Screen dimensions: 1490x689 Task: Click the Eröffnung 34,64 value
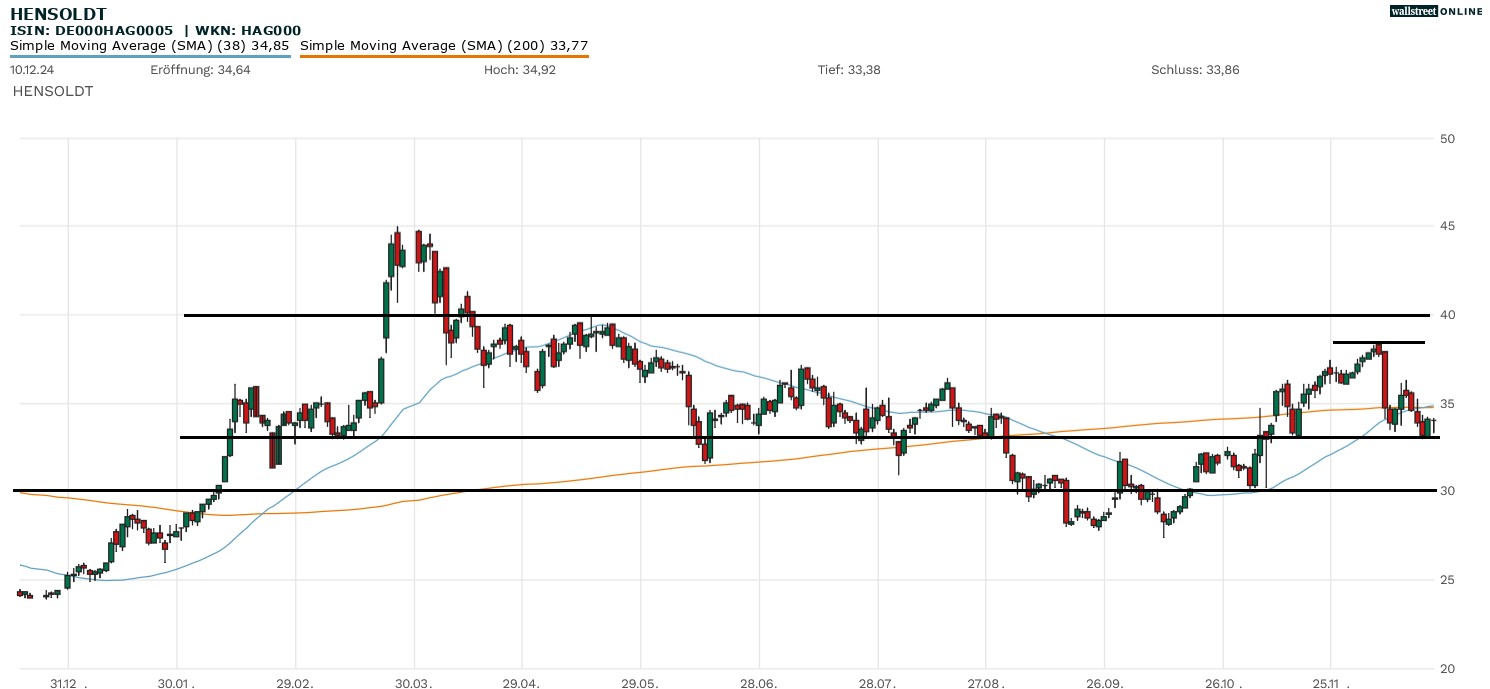200,70
